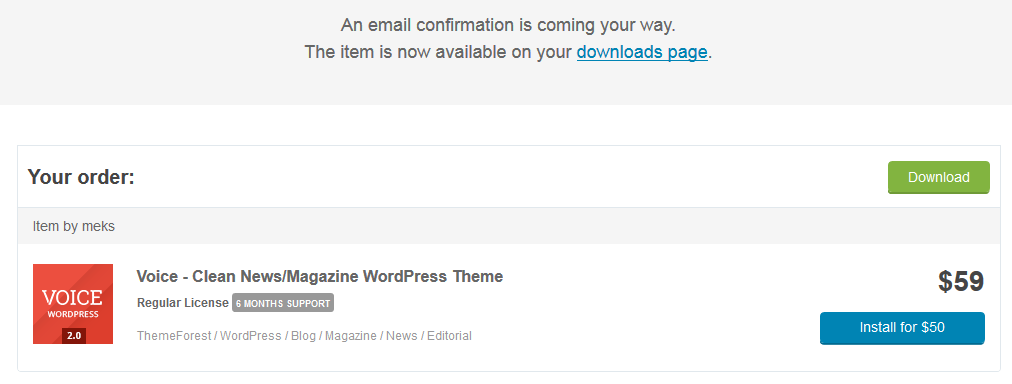The image size is (1012, 384).
Task: Select the Regular License text
Action: click(183, 303)
